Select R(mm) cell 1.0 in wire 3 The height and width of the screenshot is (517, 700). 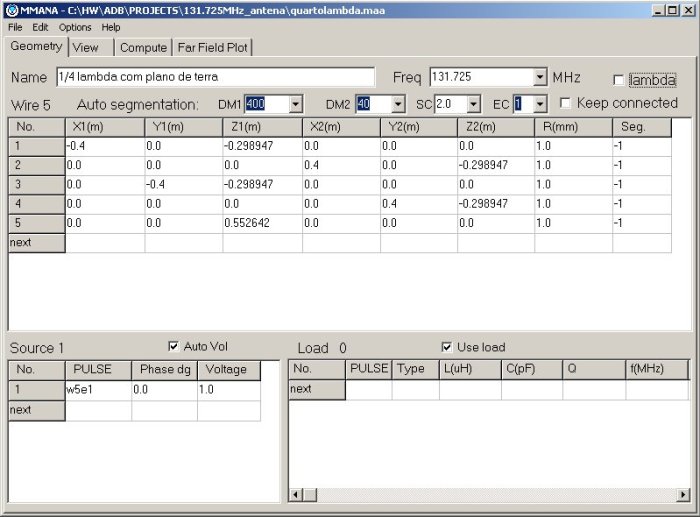tap(573, 185)
